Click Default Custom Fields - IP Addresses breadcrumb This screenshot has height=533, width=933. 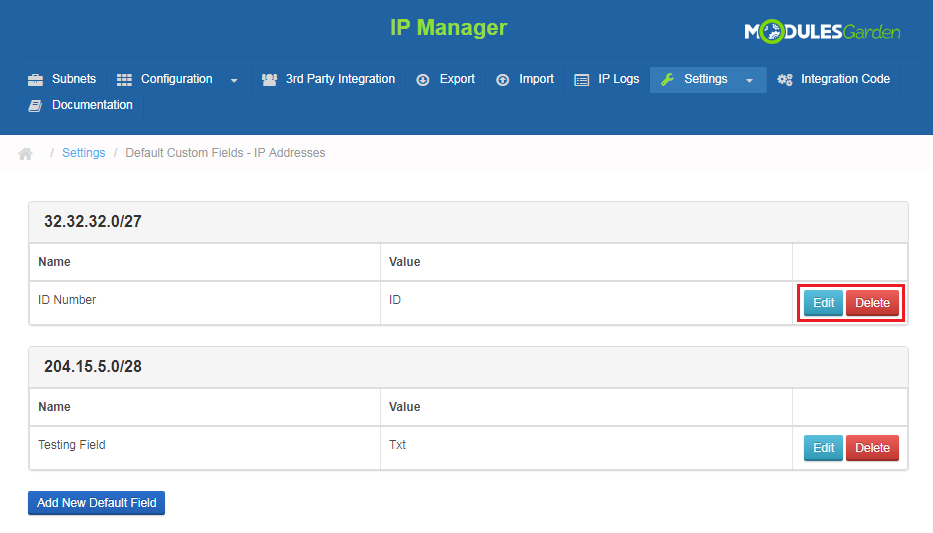coord(225,153)
